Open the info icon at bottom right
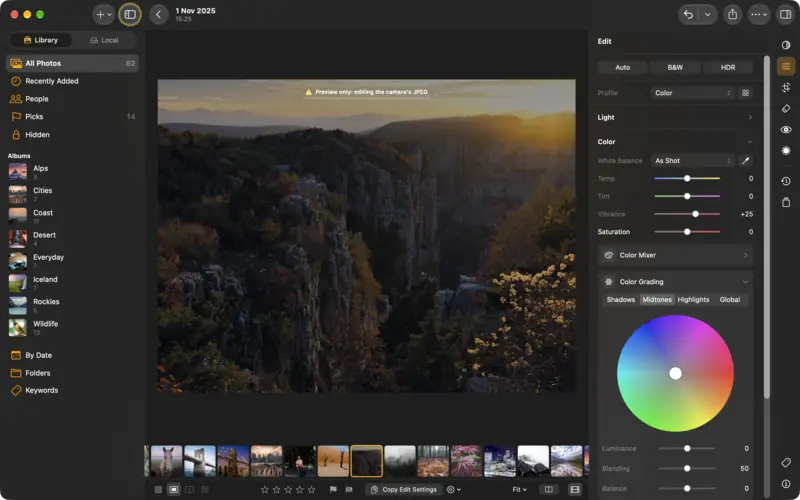 point(786,484)
